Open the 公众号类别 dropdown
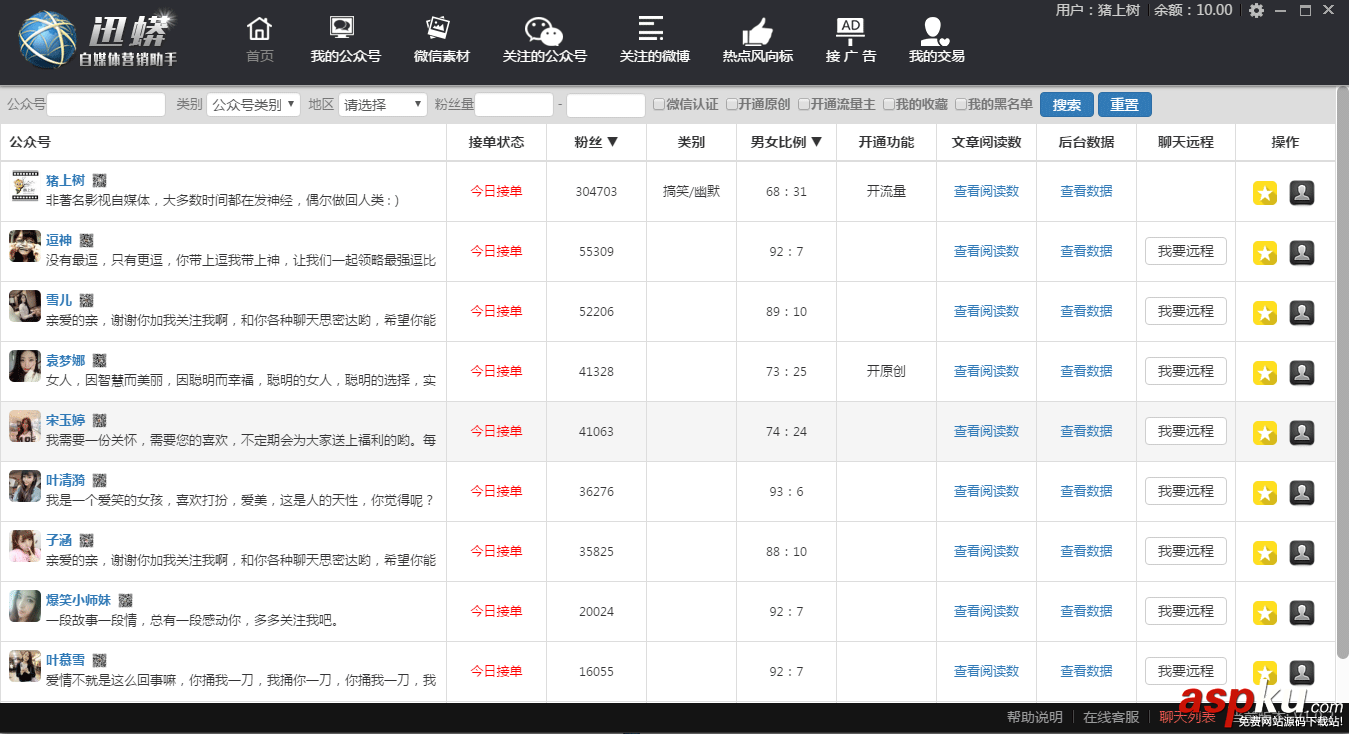The width and height of the screenshot is (1349, 734). (253, 103)
